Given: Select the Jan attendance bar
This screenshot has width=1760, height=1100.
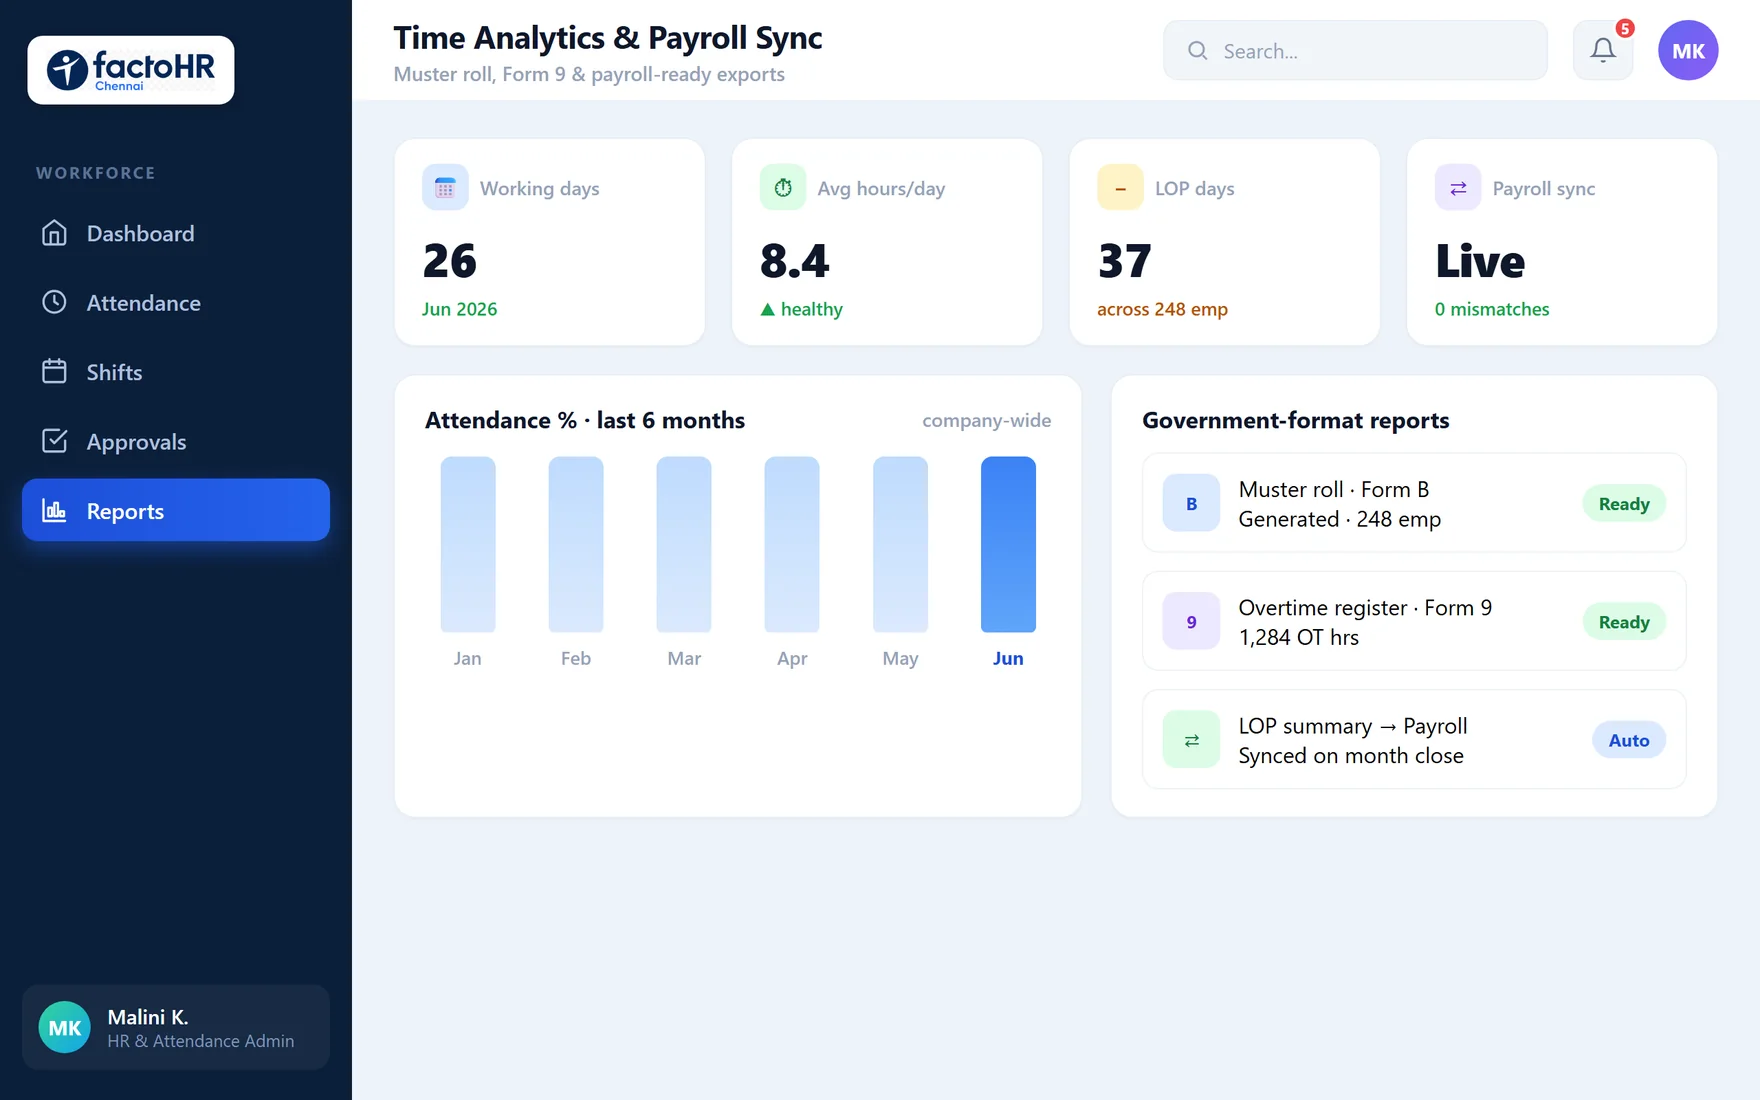Looking at the screenshot, I should (468, 544).
